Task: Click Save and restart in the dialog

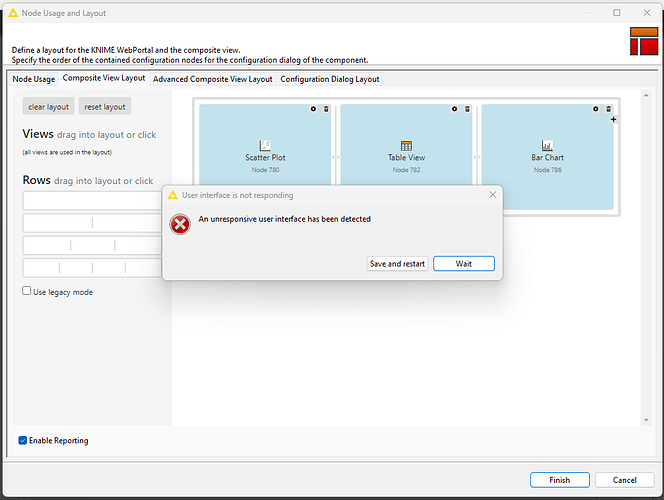Action: pos(397,264)
